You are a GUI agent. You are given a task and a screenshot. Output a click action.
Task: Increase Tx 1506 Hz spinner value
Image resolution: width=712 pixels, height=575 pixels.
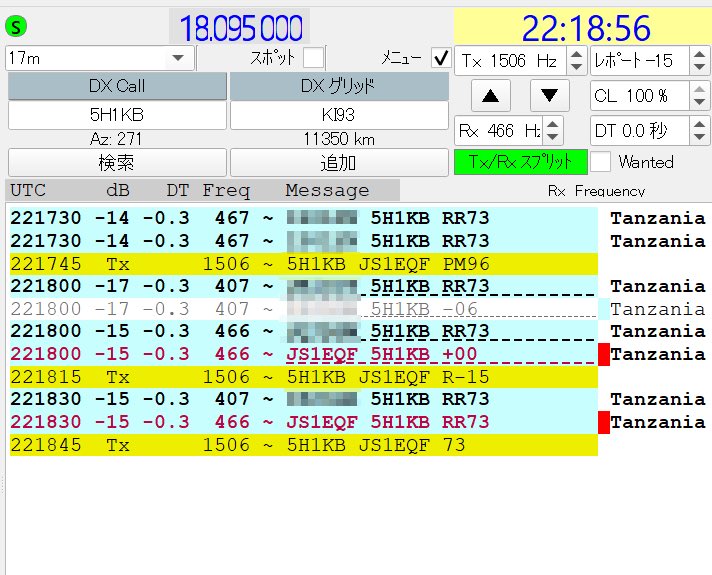click(x=576, y=55)
